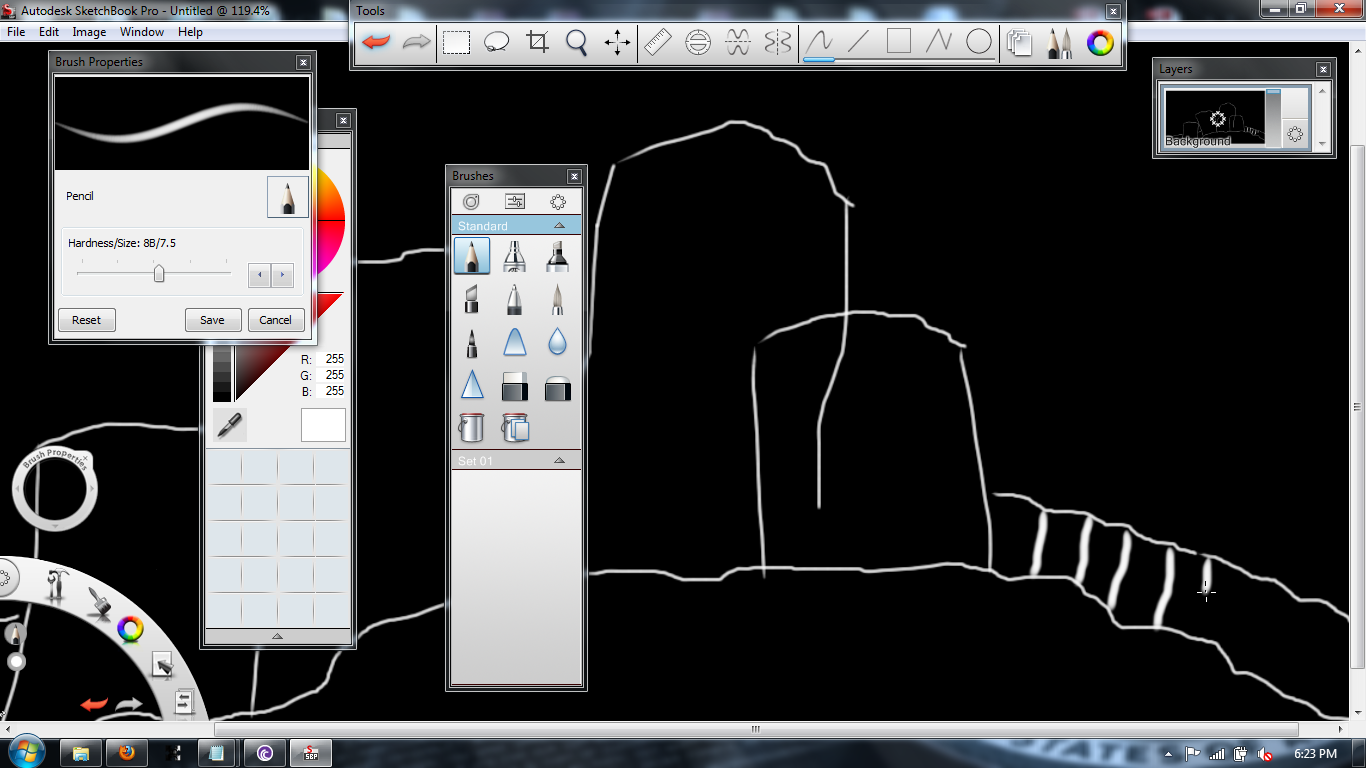Choose the Zoom magnifier tool
Viewport: 1366px width, 768px height.
click(577, 43)
